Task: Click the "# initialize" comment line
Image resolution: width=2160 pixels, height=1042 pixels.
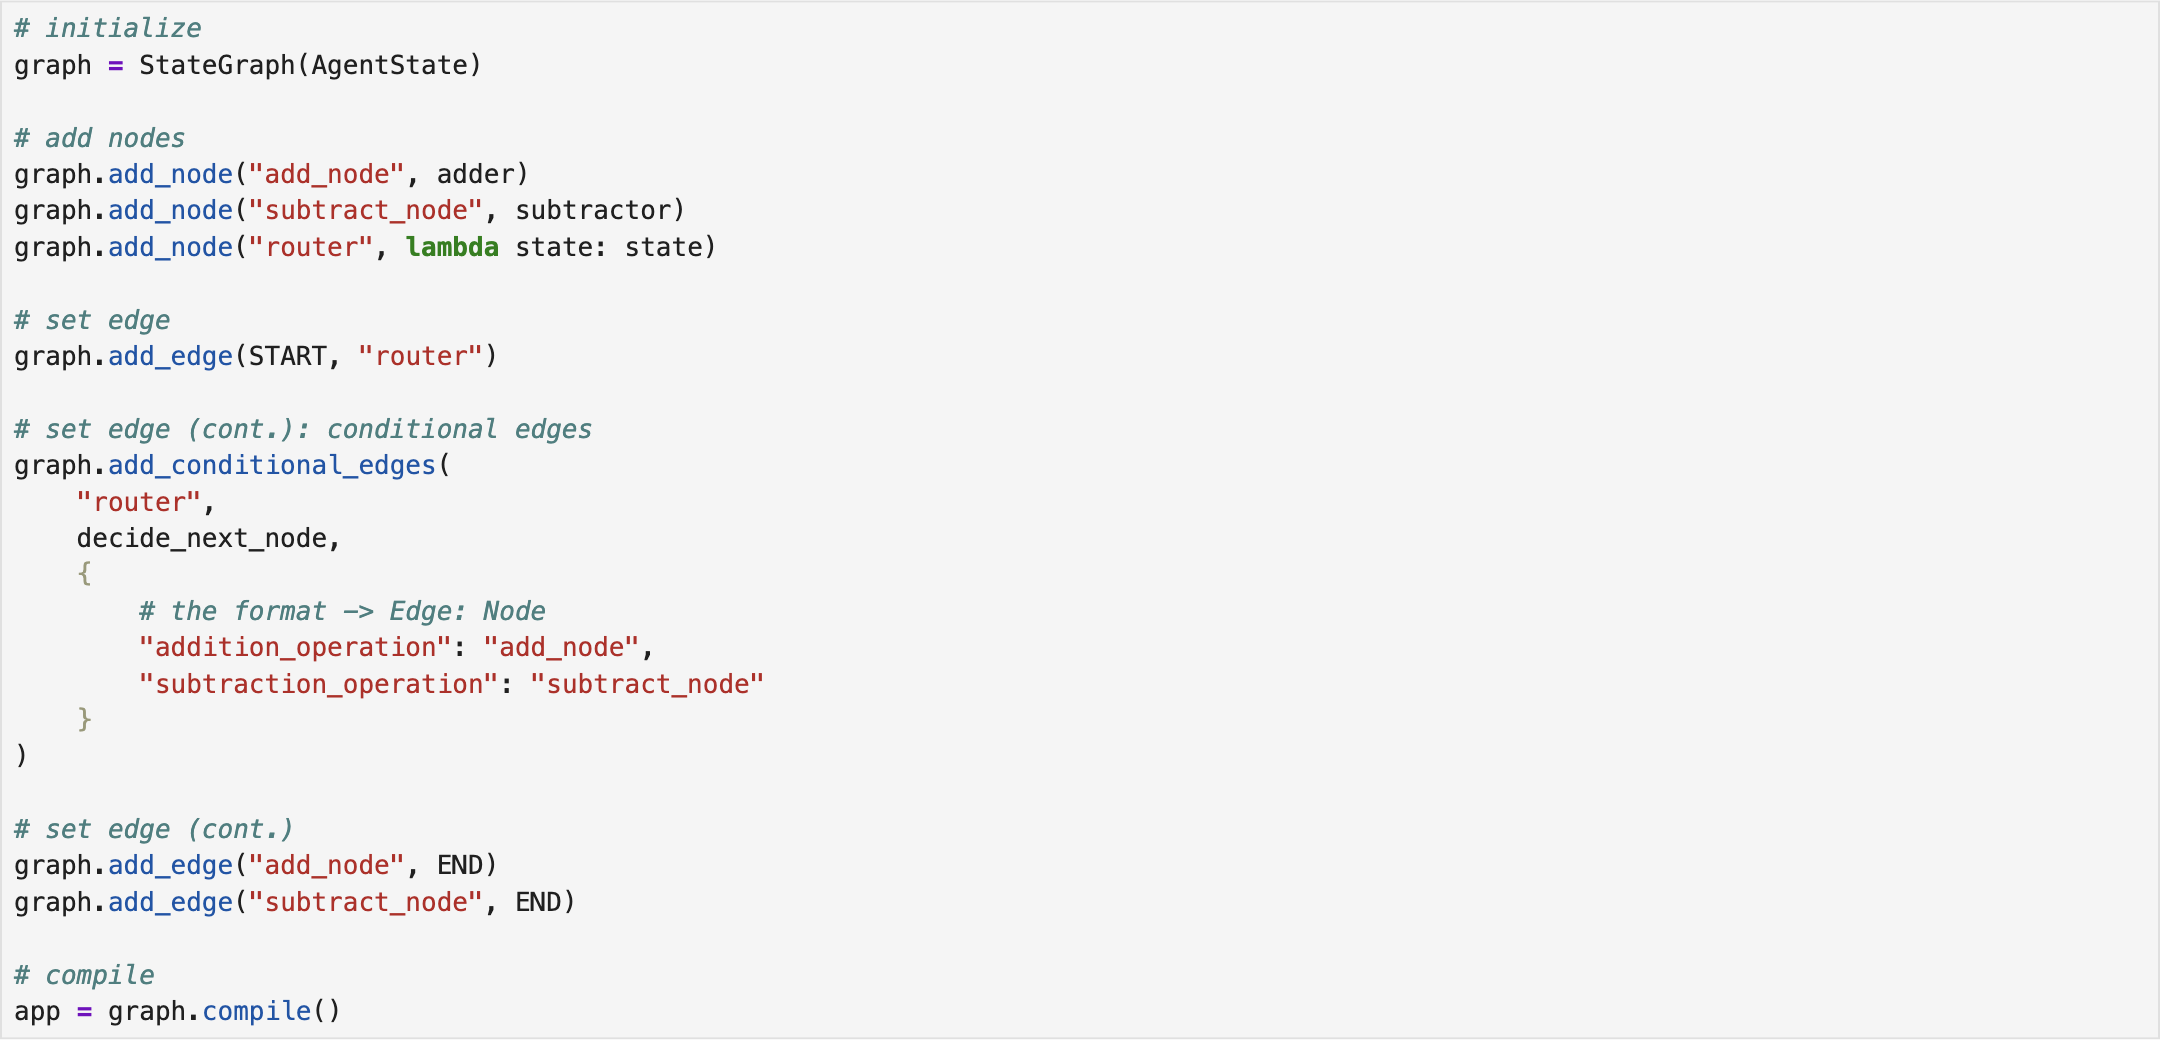Action: [108, 29]
